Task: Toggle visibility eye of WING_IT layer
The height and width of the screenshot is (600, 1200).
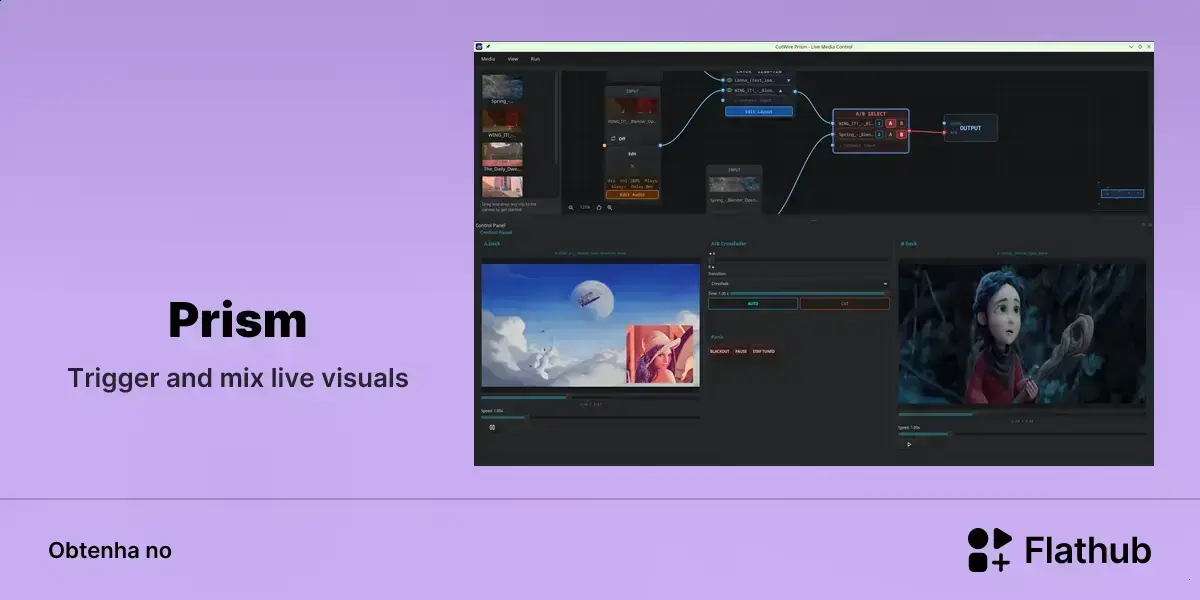Action: tap(729, 90)
